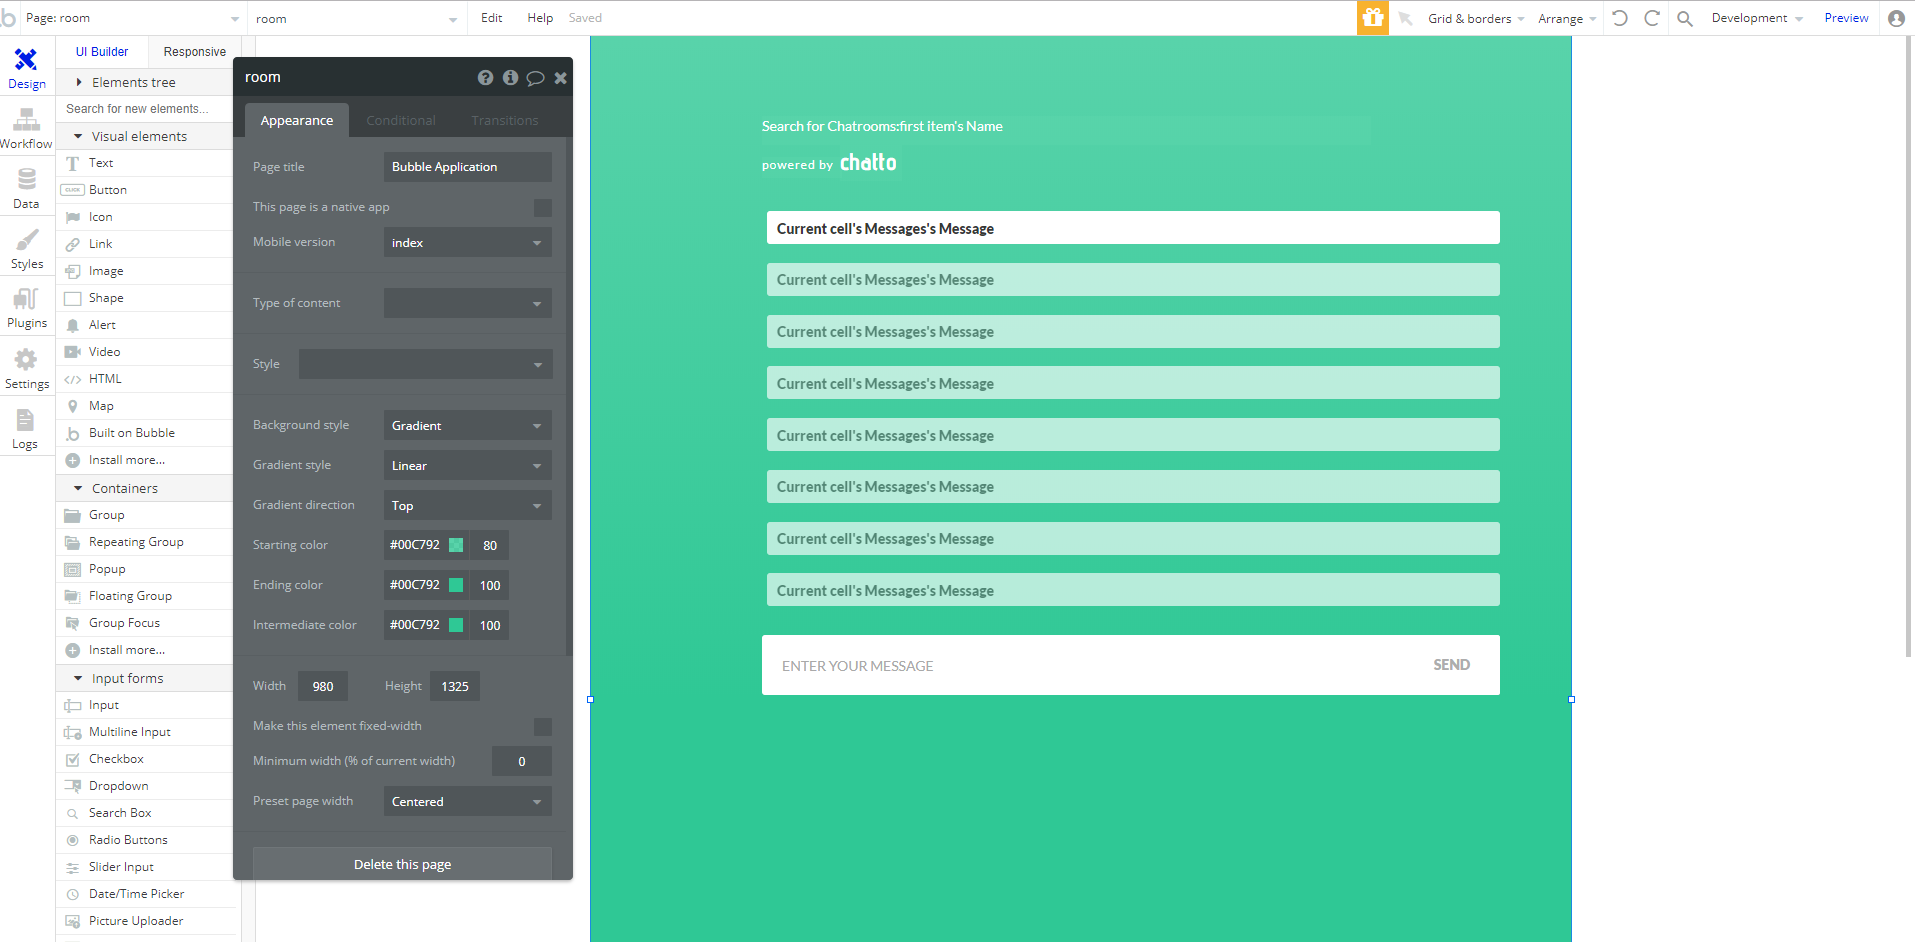Select the Text element tool
Screen dimensions: 1915x942
tap(146, 163)
